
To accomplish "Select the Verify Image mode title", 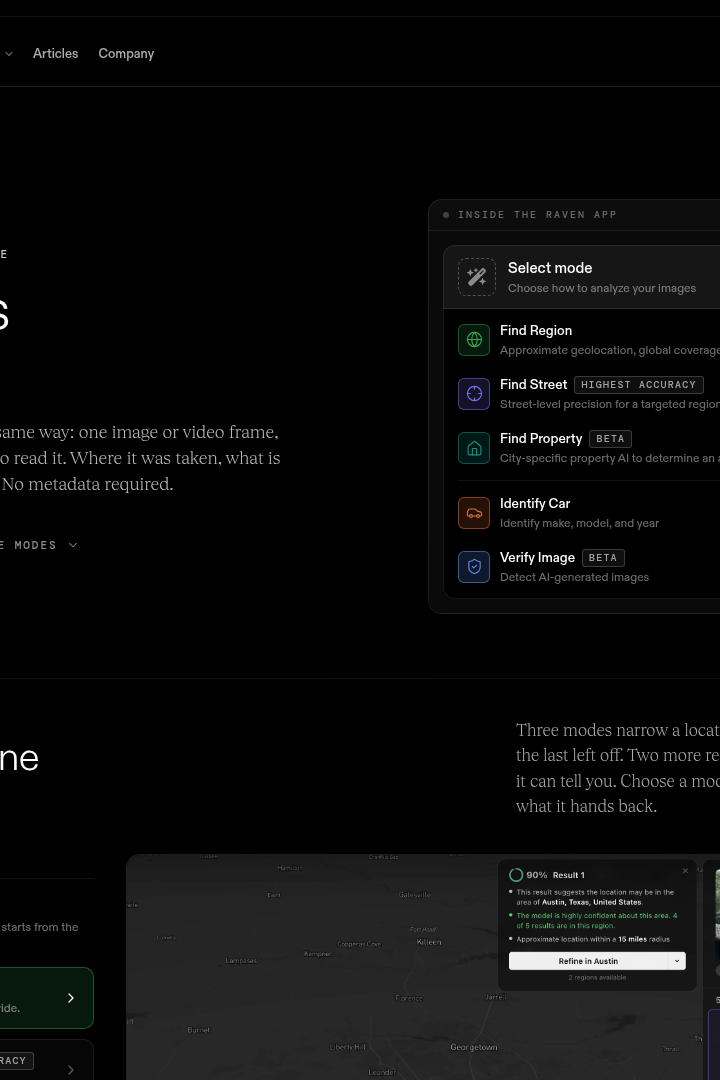I will tap(537, 557).
